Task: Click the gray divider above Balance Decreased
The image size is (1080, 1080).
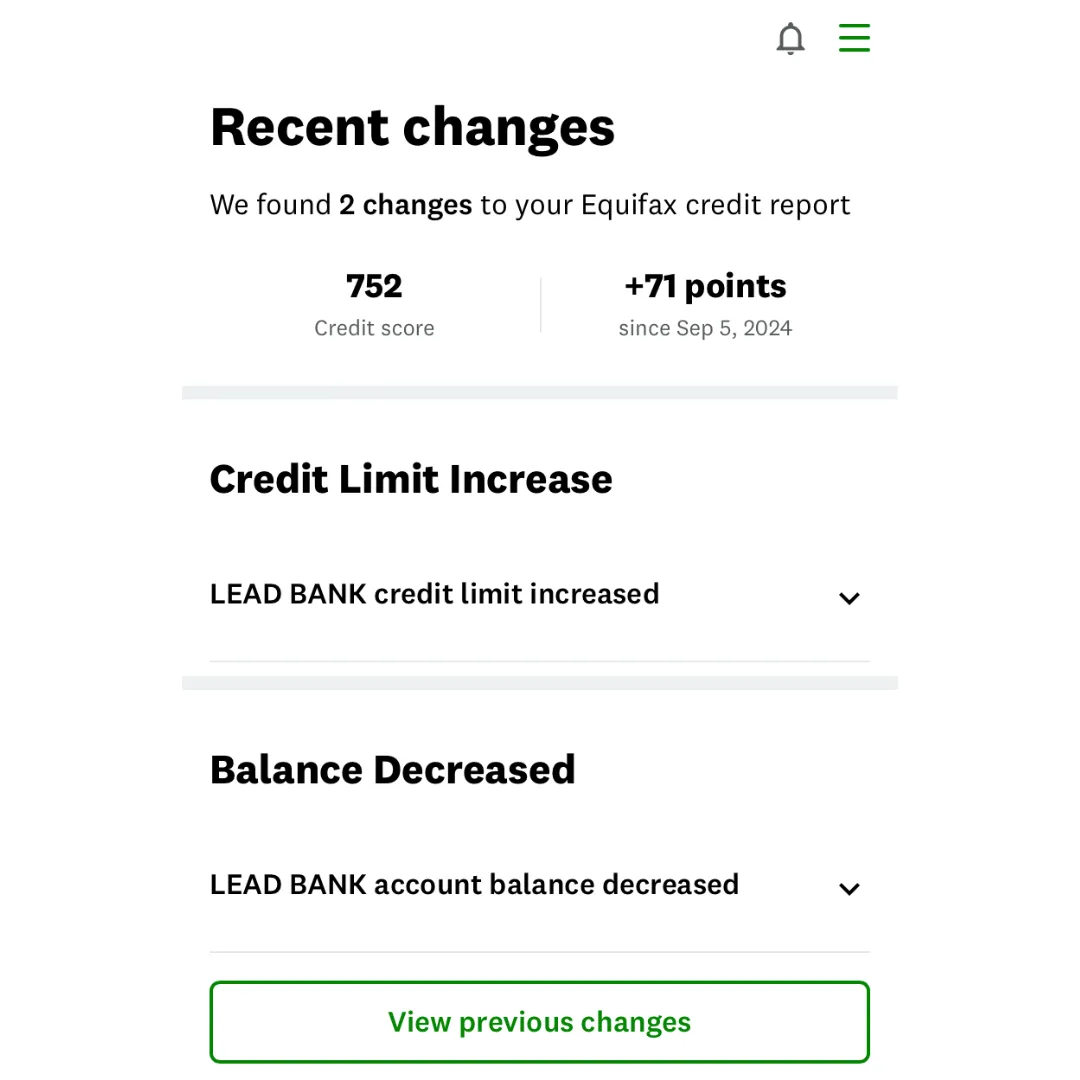Action: (539, 683)
